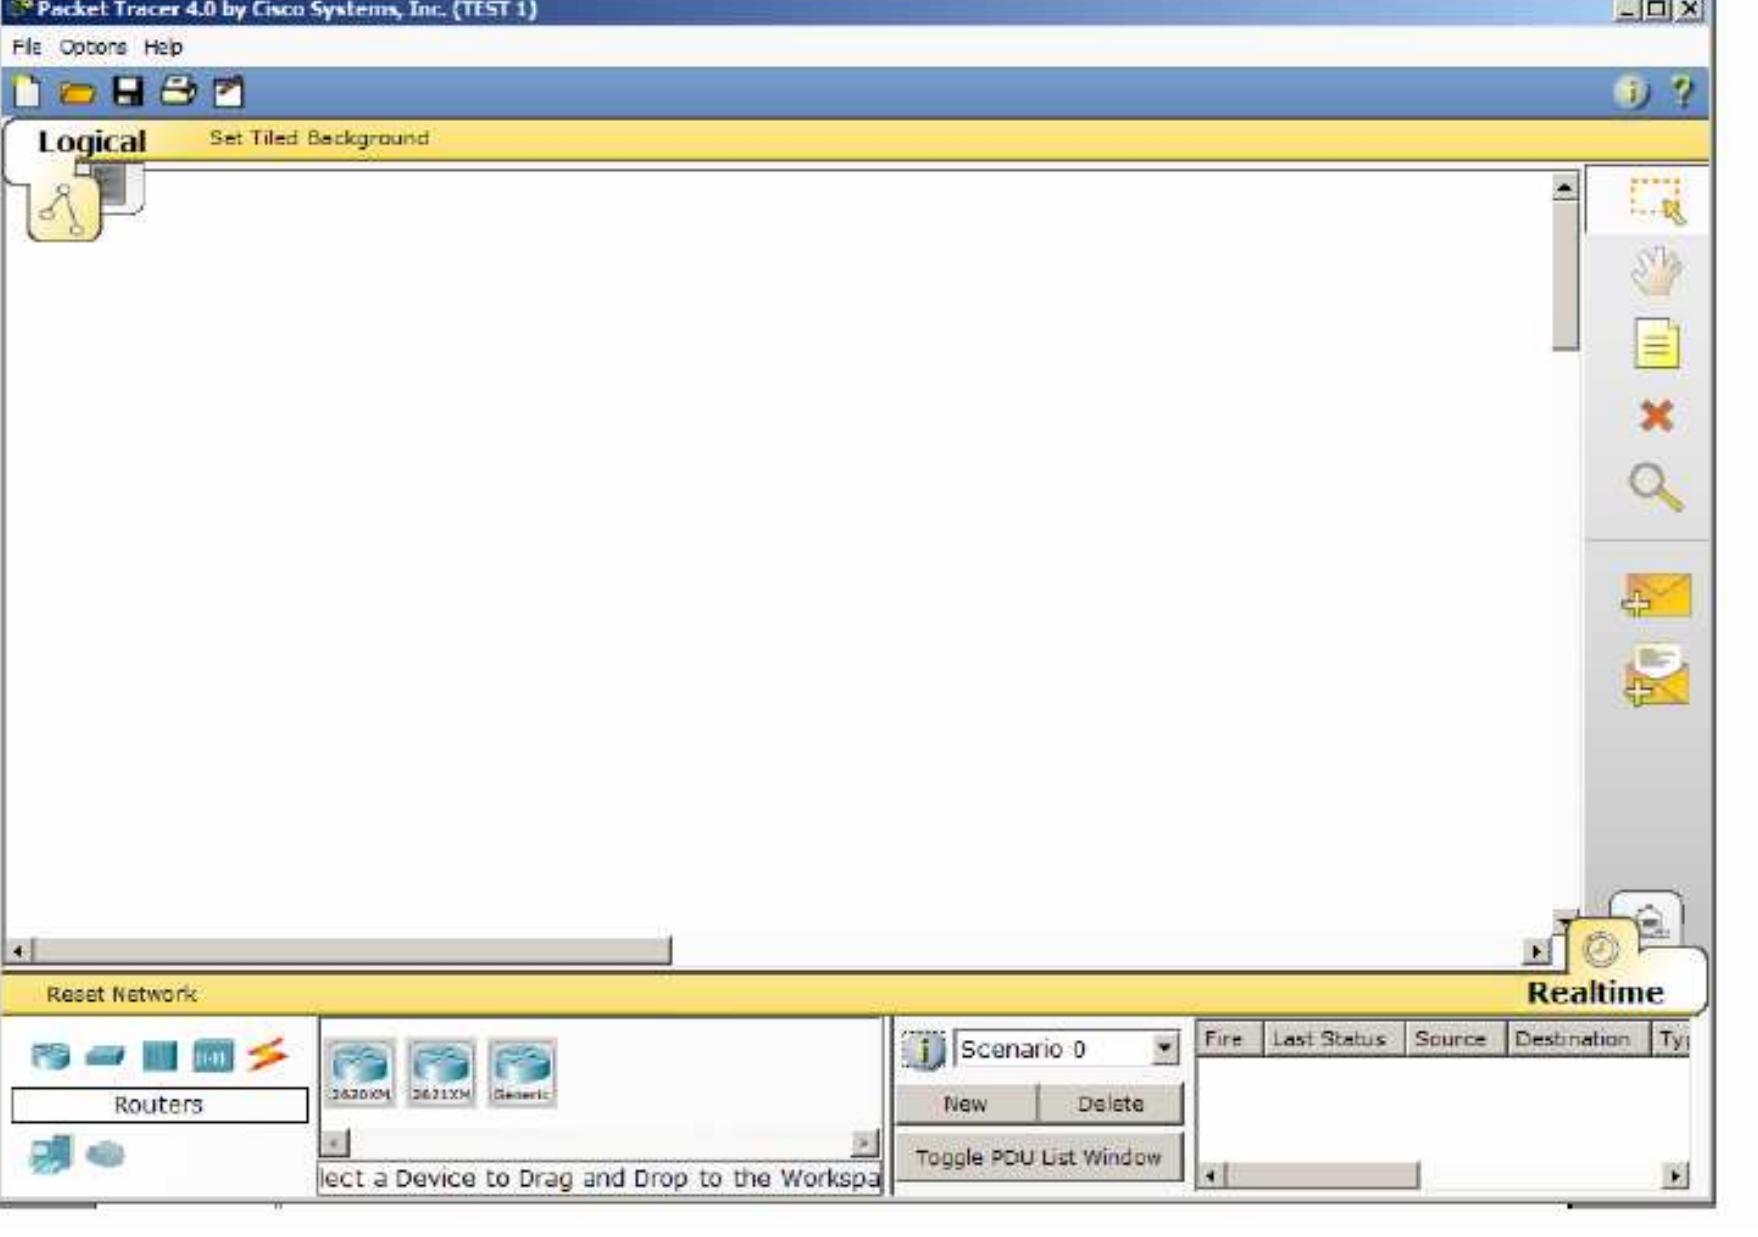Pick the Generic router model

coord(522,1071)
